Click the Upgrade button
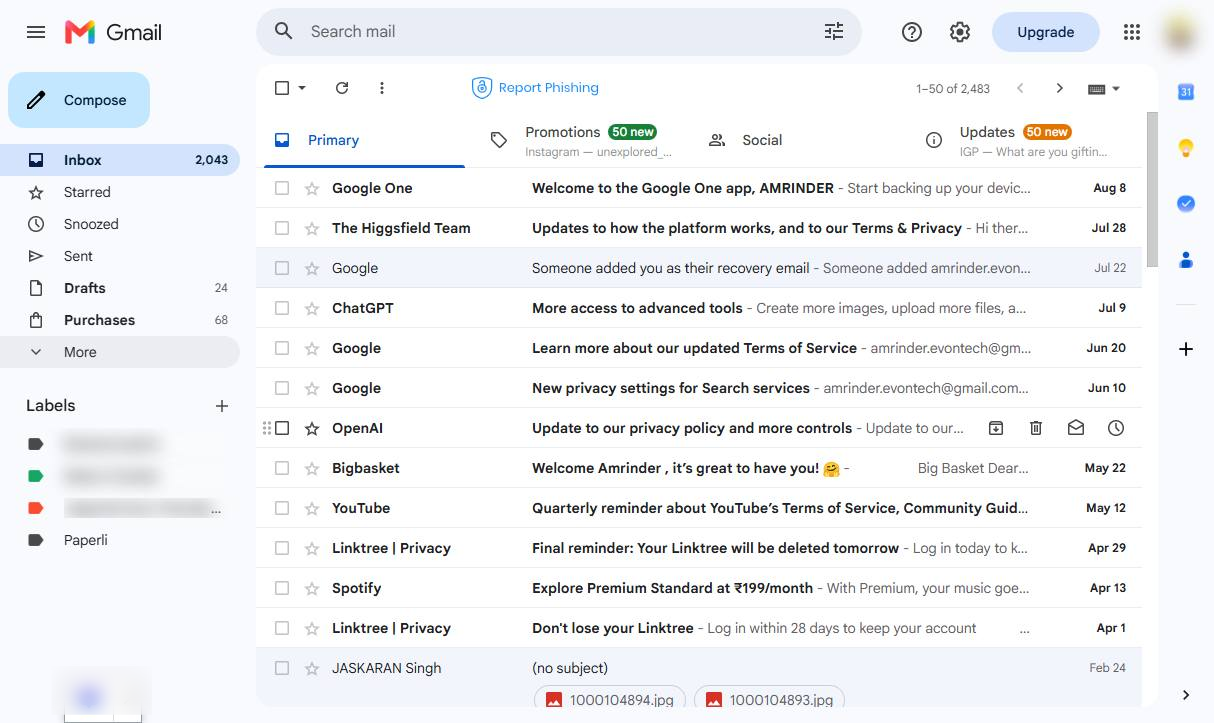1214x723 pixels. click(x=1045, y=32)
